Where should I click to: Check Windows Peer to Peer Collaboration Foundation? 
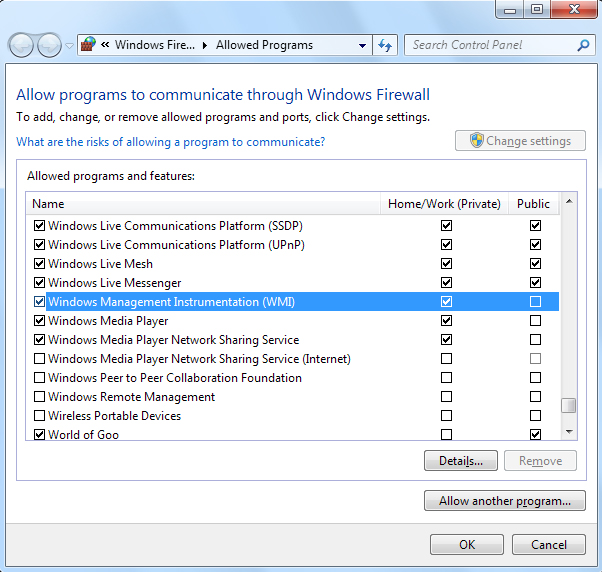pos(40,377)
